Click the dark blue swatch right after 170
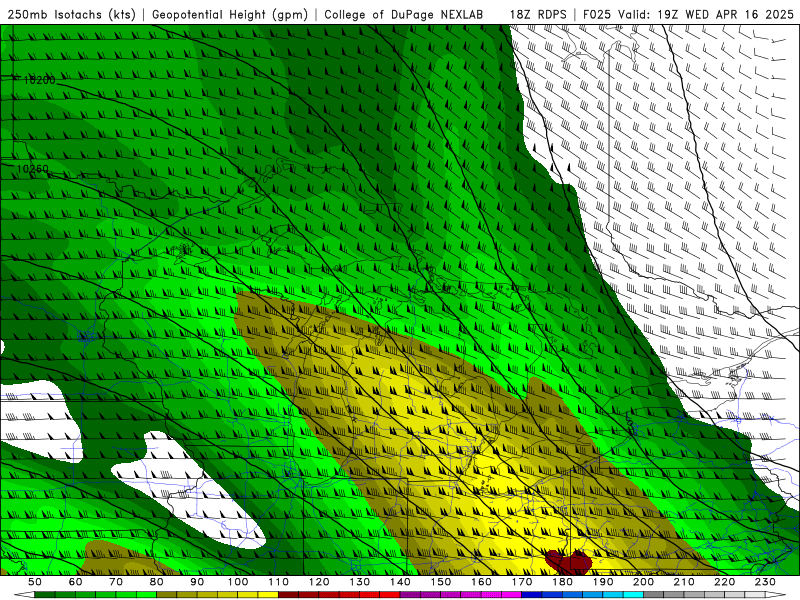Screen dimensions: 800x600 tap(532, 595)
